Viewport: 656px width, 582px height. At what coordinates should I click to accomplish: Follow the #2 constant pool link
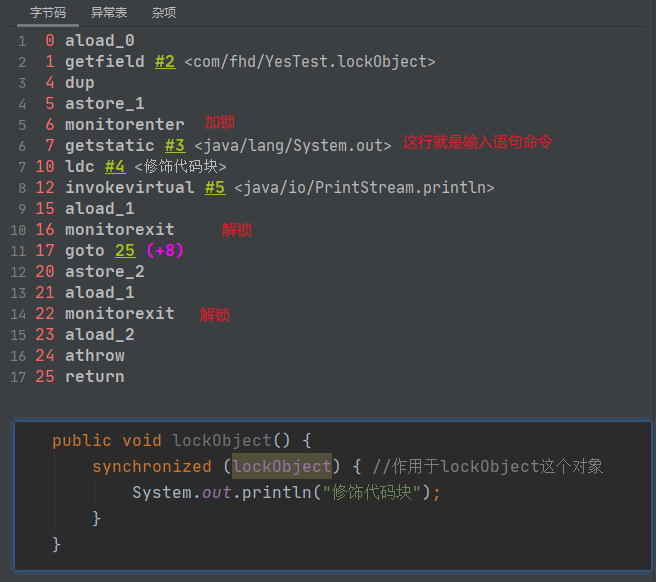click(165, 62)
